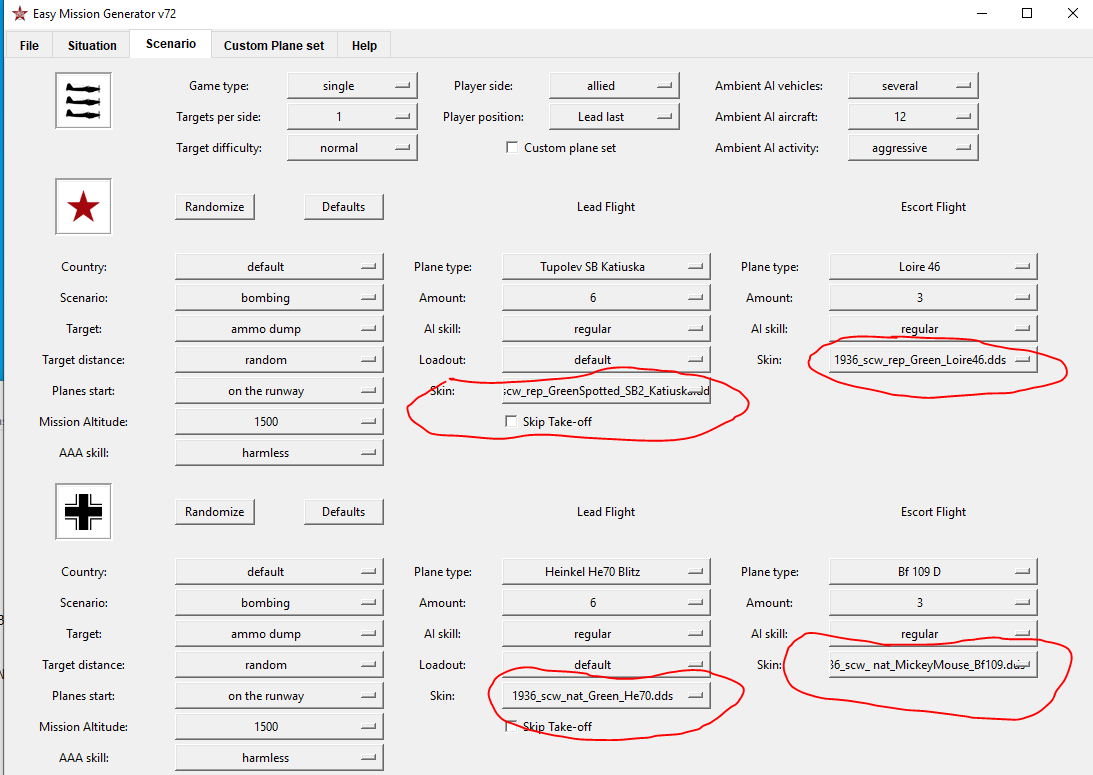
Task: Open the Custom Plane set tab
Action: point(274,45)
